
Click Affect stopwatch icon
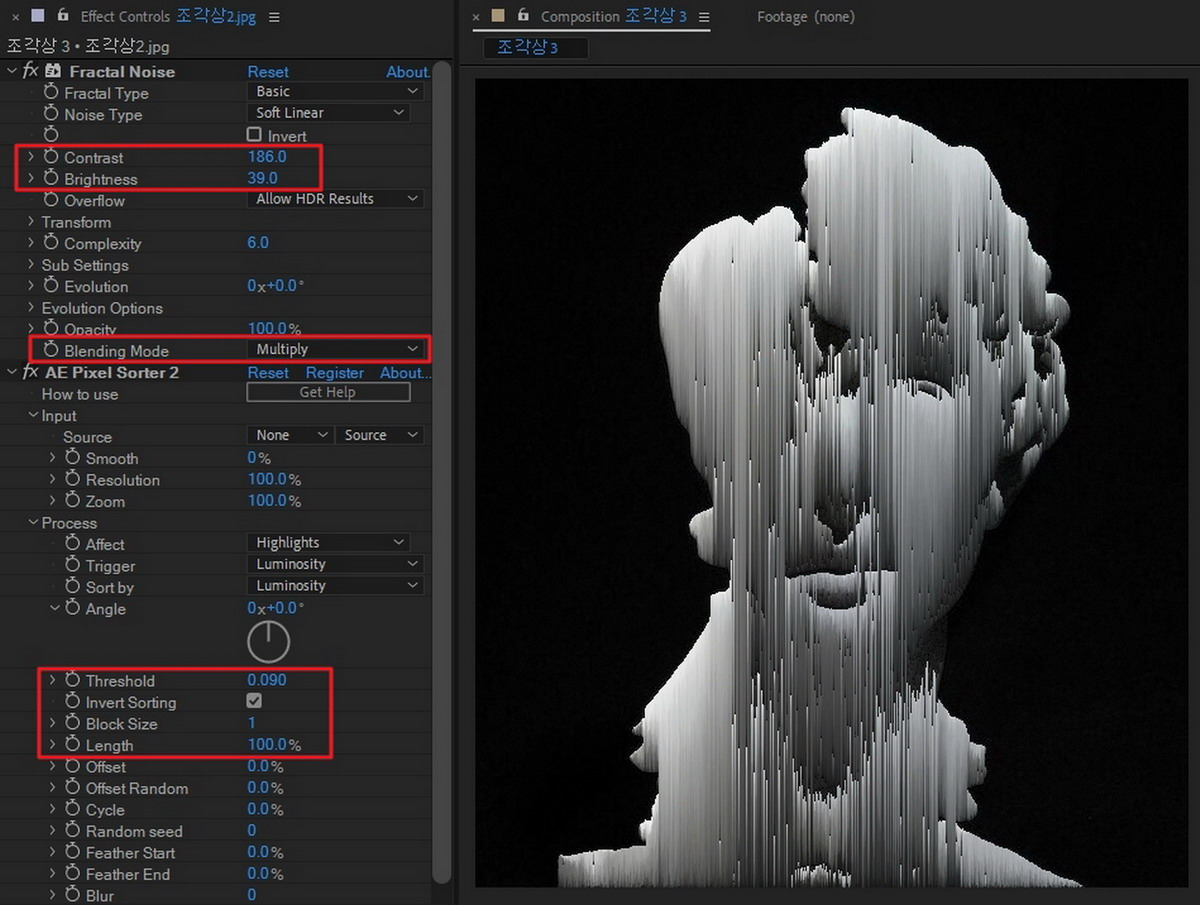click(x=72, y=544)
